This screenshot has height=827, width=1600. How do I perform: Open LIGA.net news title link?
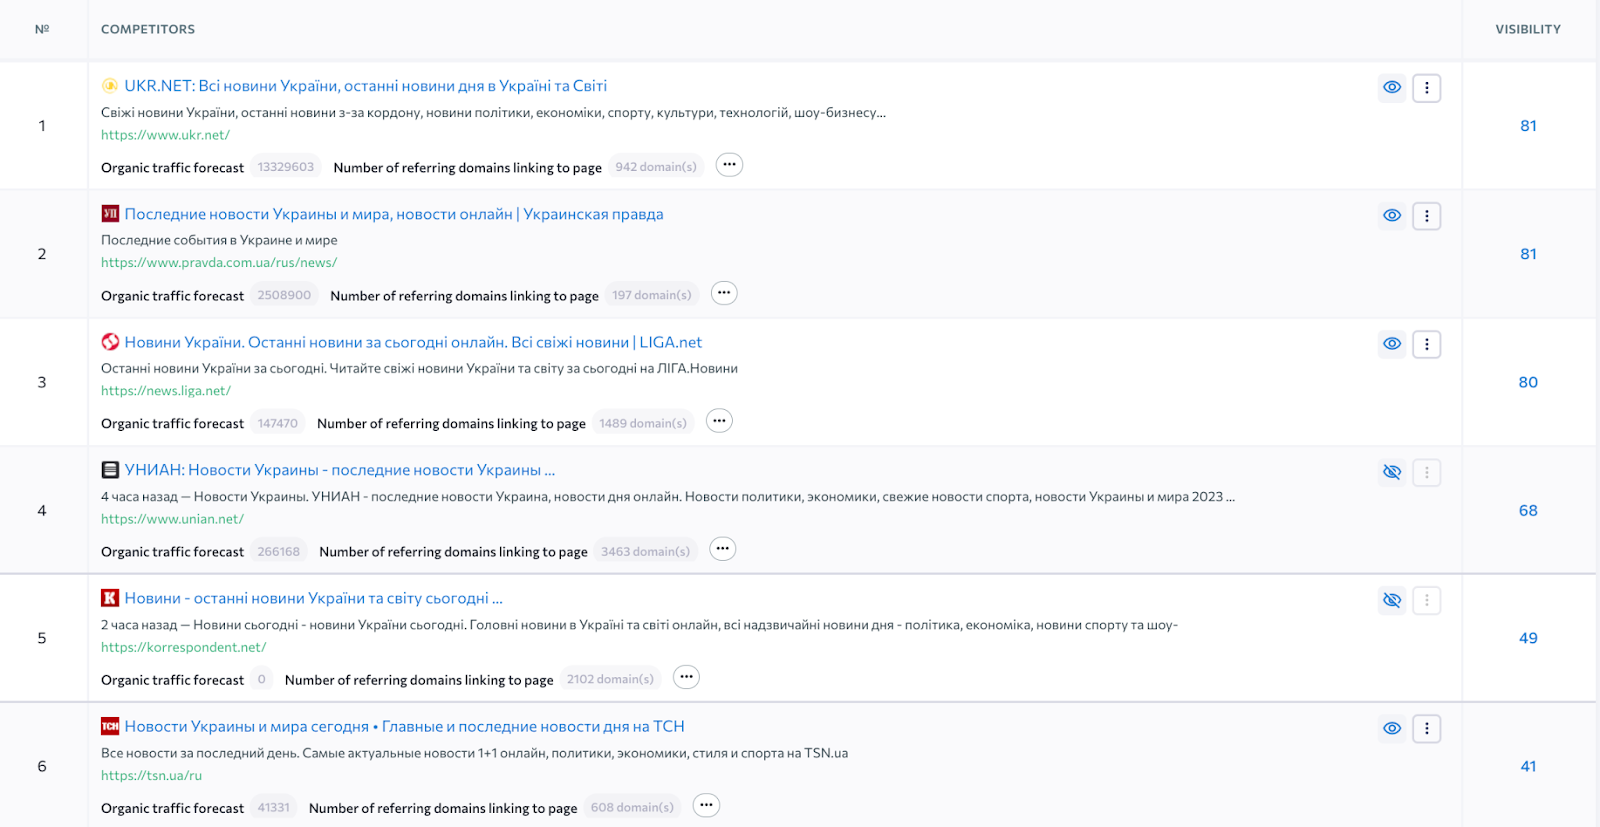click(413, 342)
